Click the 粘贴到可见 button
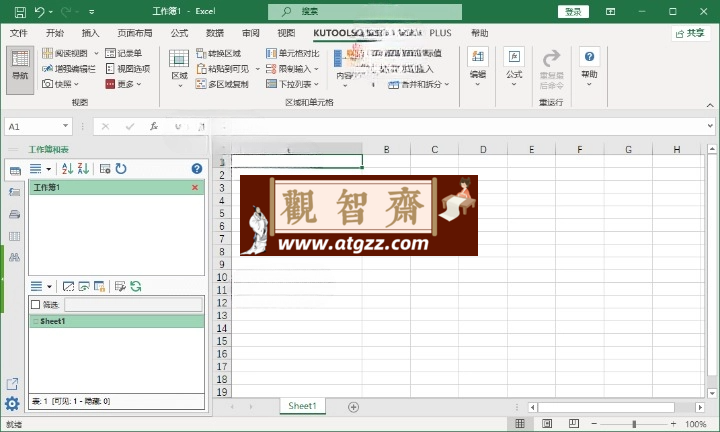Viewport: 720px width, 432px height. 223,69
